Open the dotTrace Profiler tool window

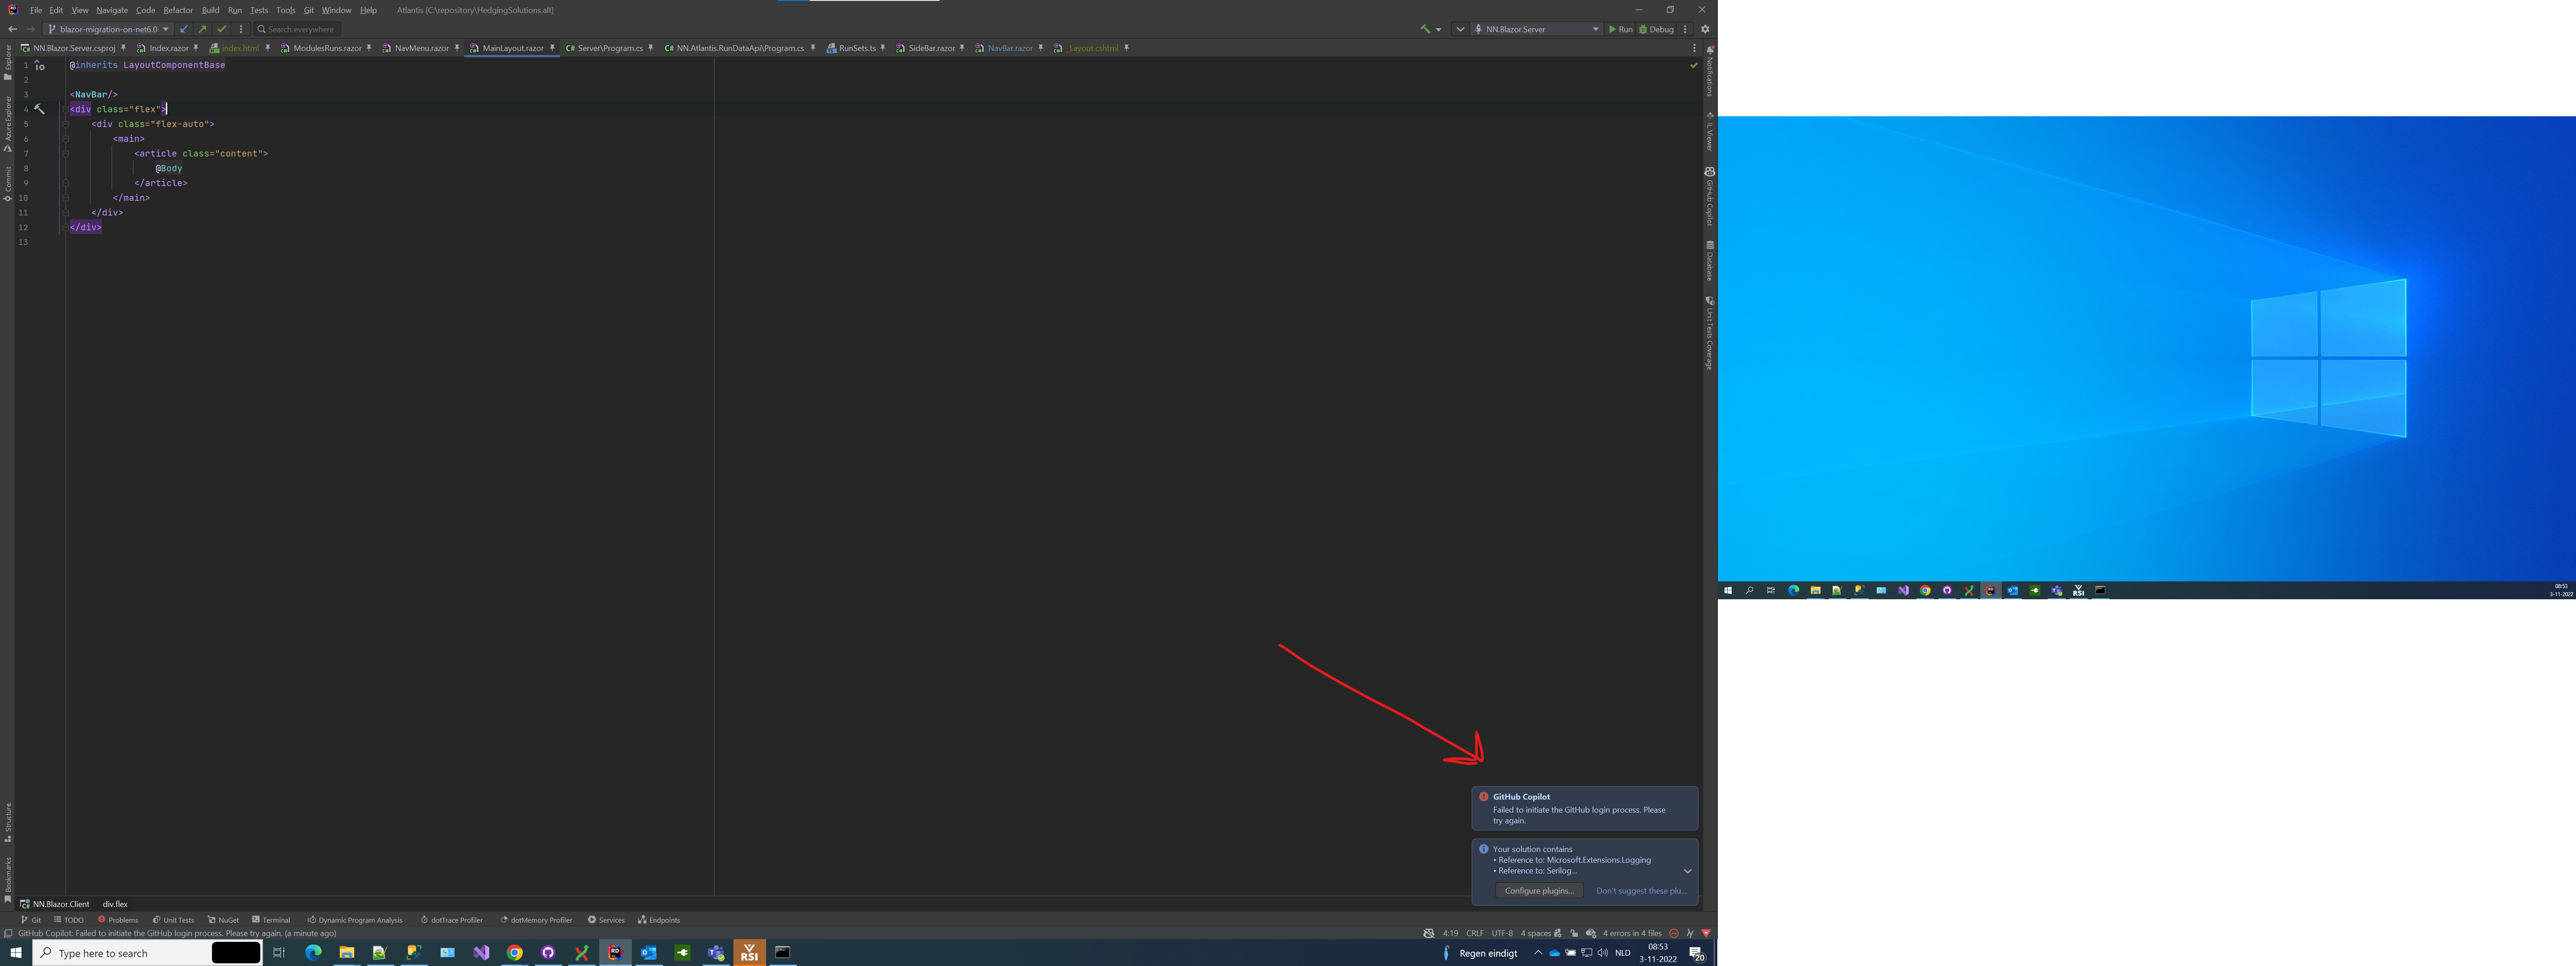tap(452, 920)
